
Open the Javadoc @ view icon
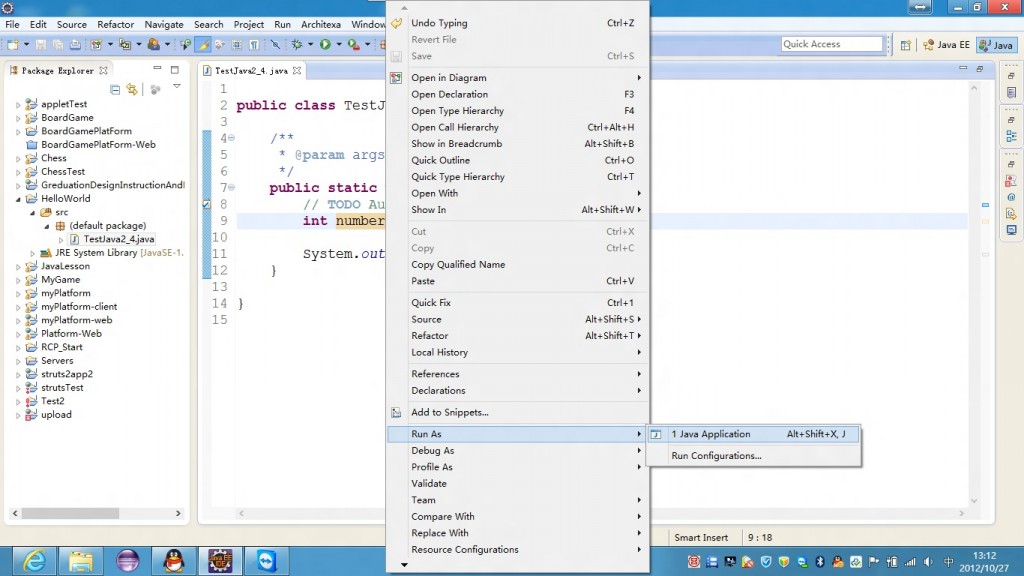point(1011,197)
